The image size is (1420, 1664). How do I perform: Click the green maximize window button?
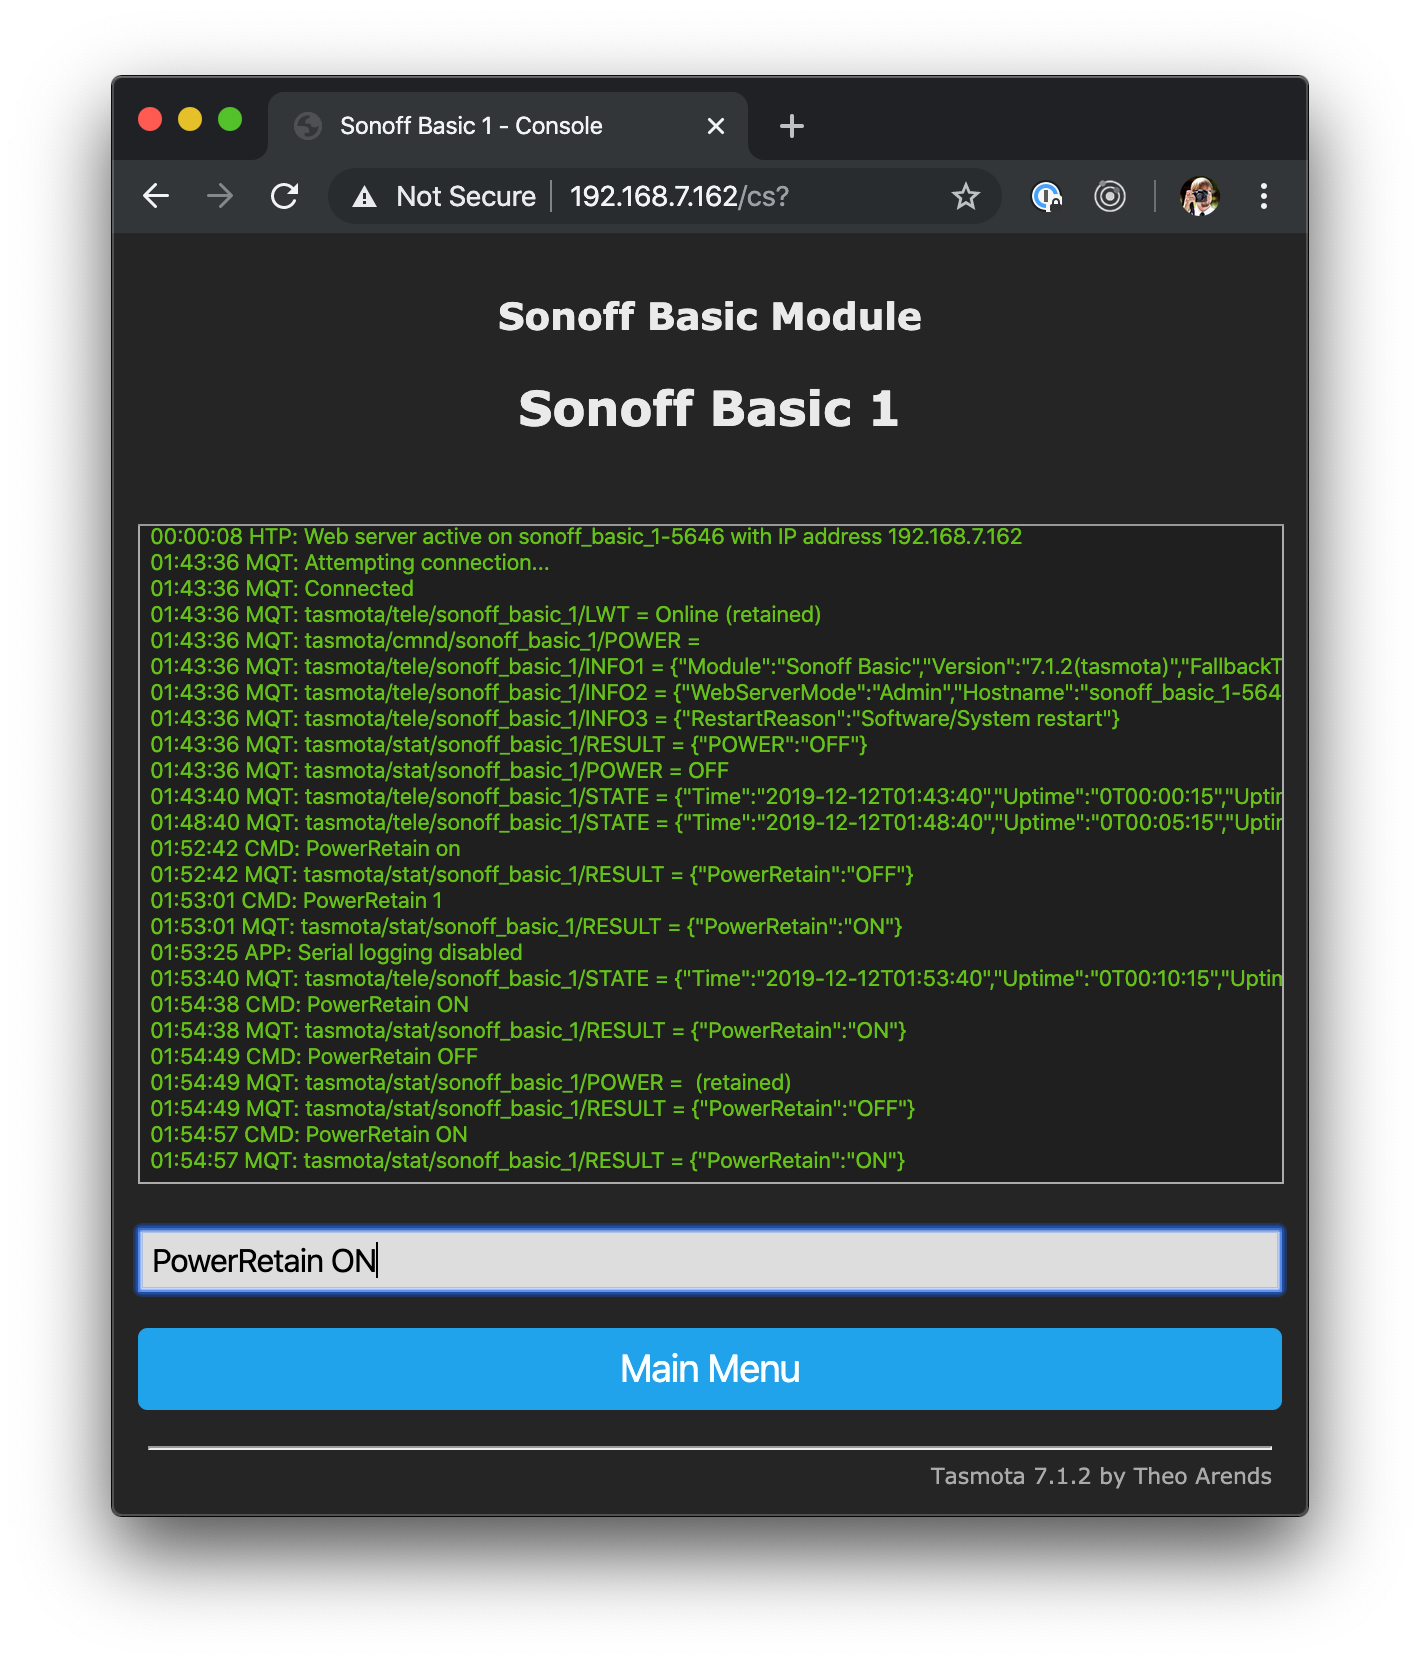tap(230, 120)
